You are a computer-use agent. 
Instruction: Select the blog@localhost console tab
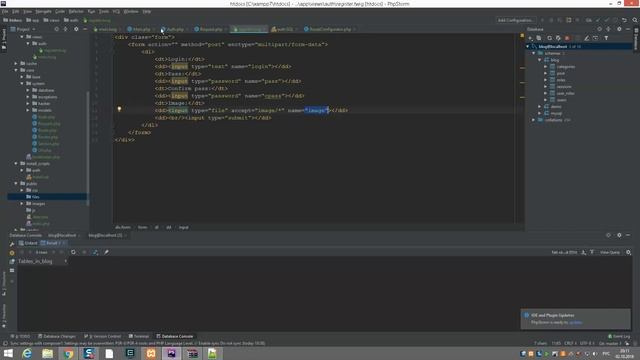(62, 236)
